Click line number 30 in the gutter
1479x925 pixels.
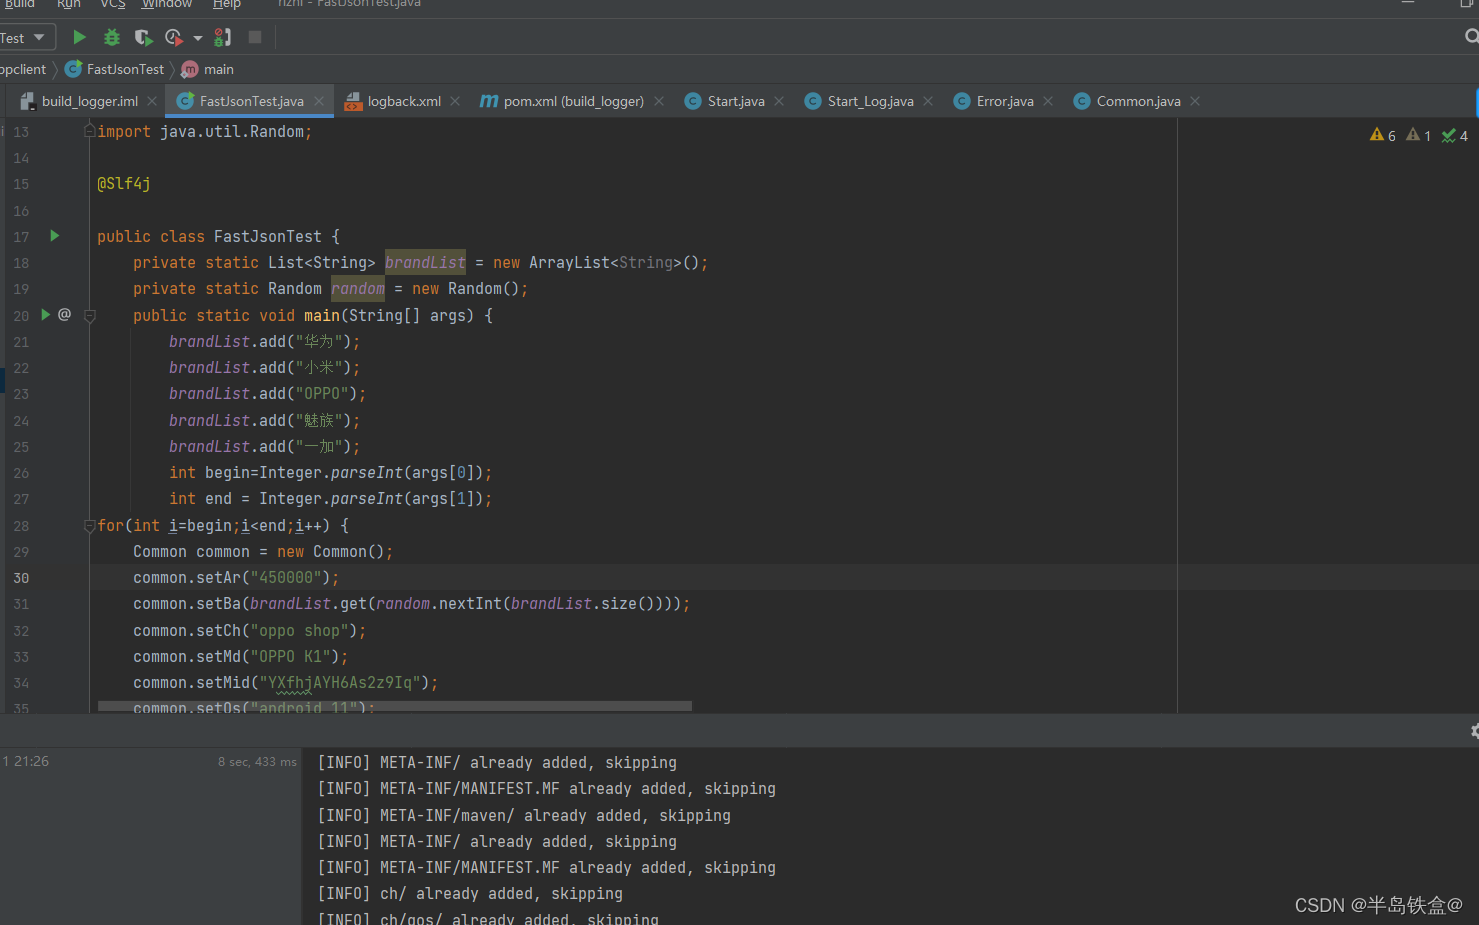pyautogui.click(x=21, y=578)
